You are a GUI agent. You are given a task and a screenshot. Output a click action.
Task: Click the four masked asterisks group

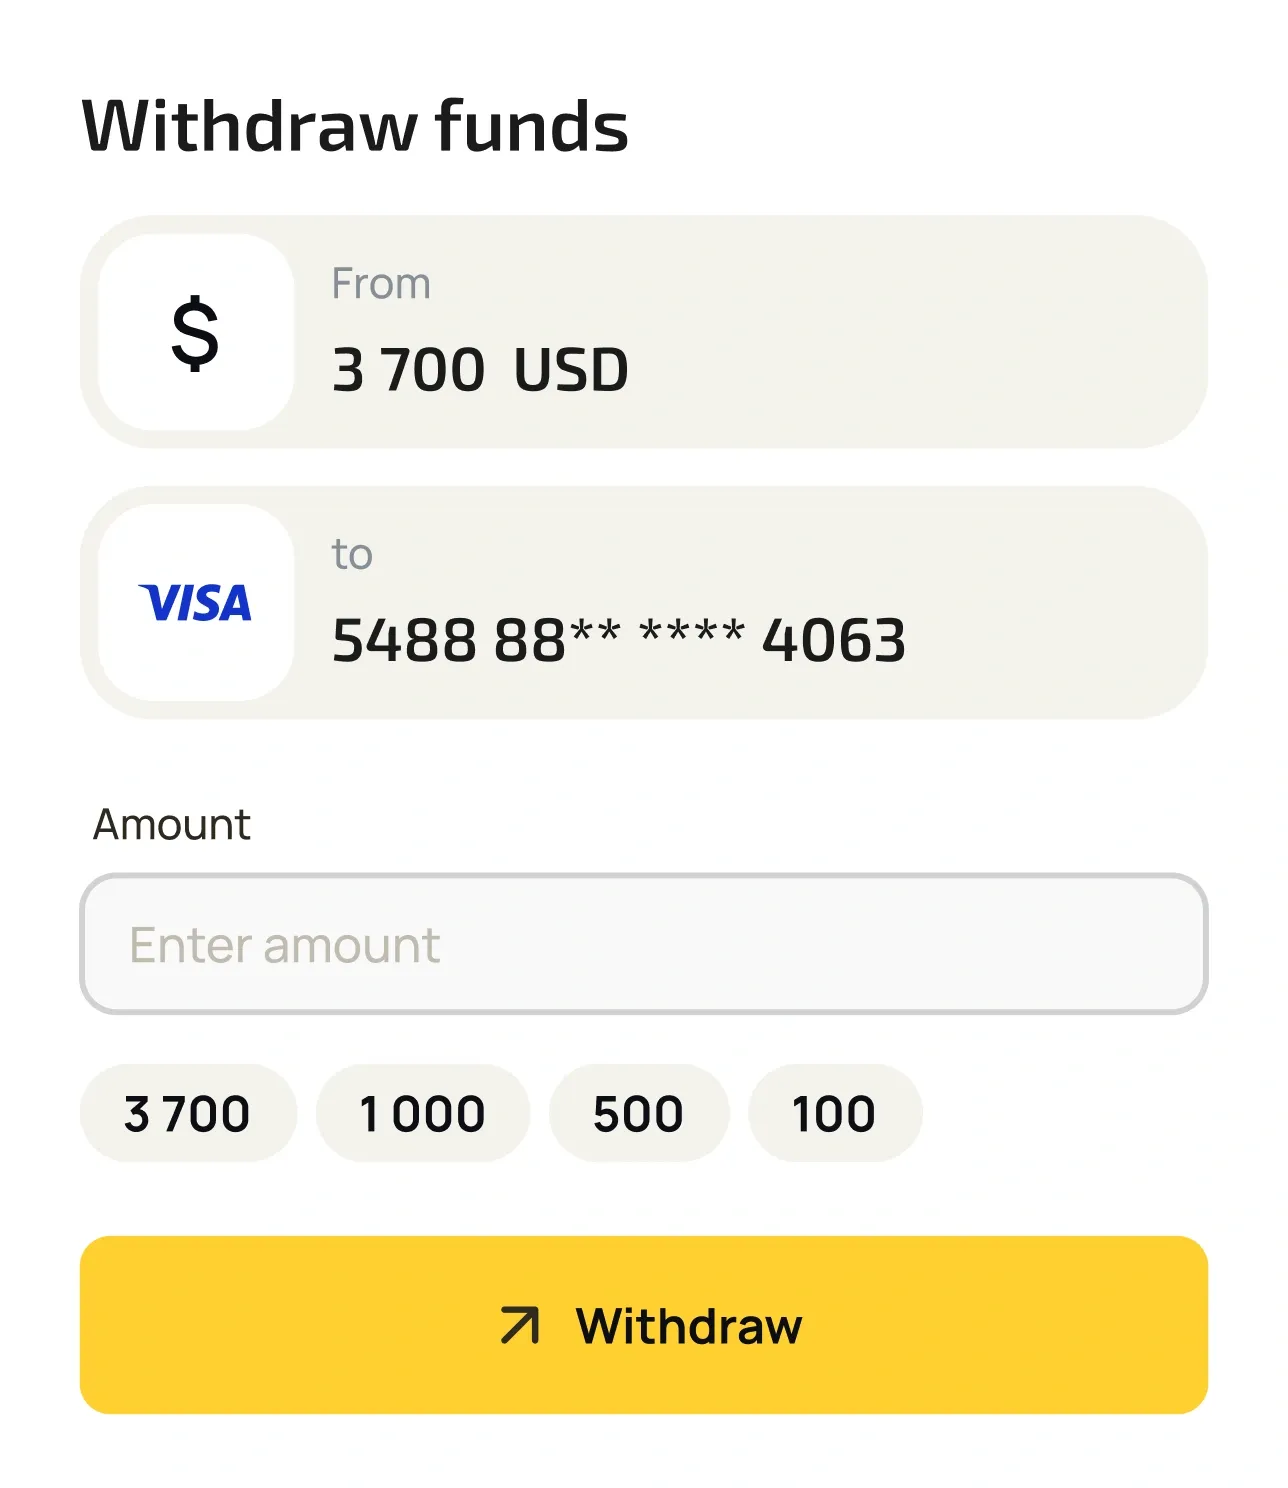[x=692, y=636]
